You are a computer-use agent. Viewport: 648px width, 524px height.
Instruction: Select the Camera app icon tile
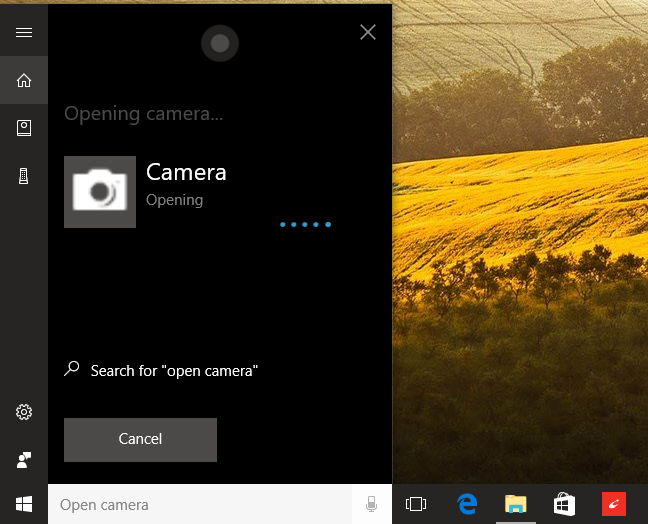pos(100,192)
